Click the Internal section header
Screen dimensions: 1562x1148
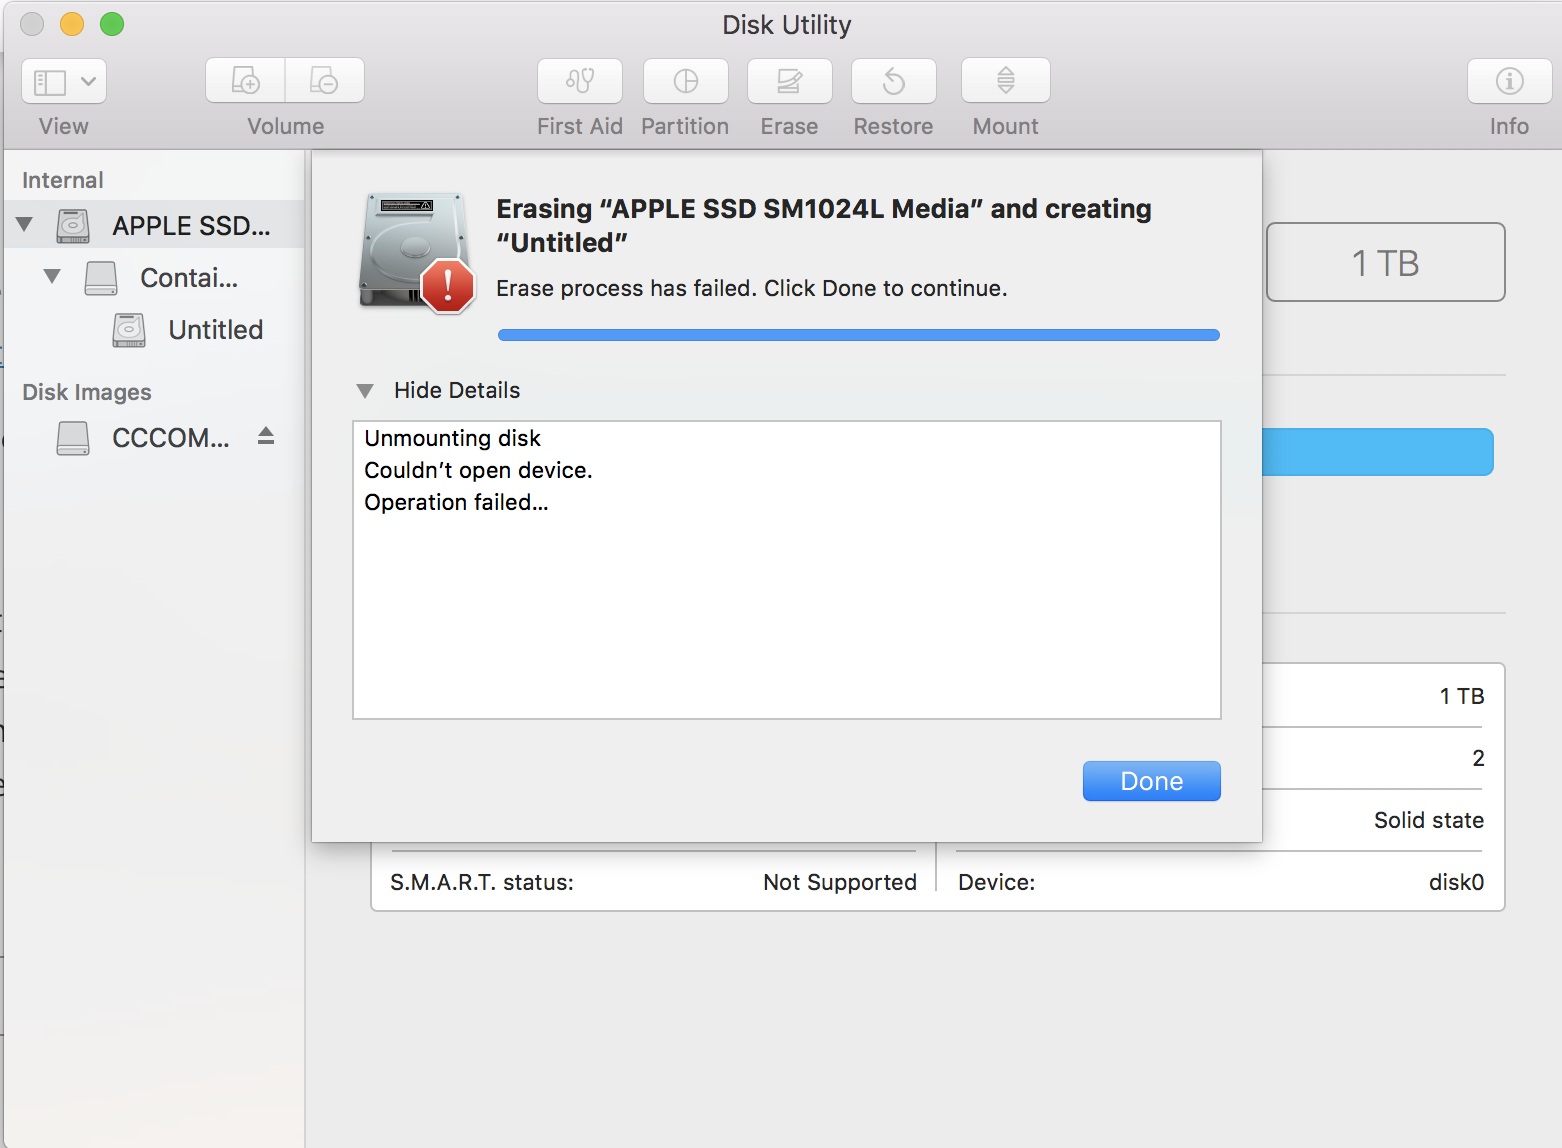[x=63, y=180]
